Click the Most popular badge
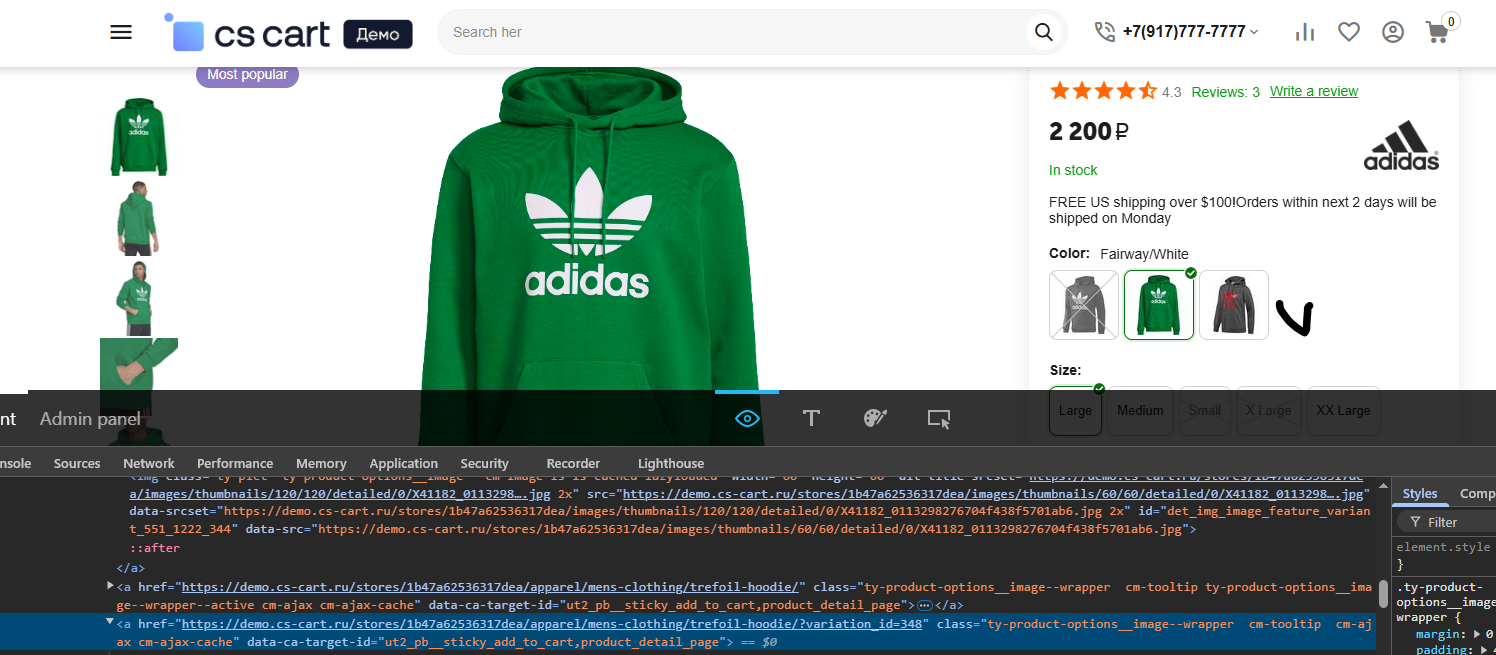The width and height of the screenshot is (1496, 655). click(x=247, y=74)
